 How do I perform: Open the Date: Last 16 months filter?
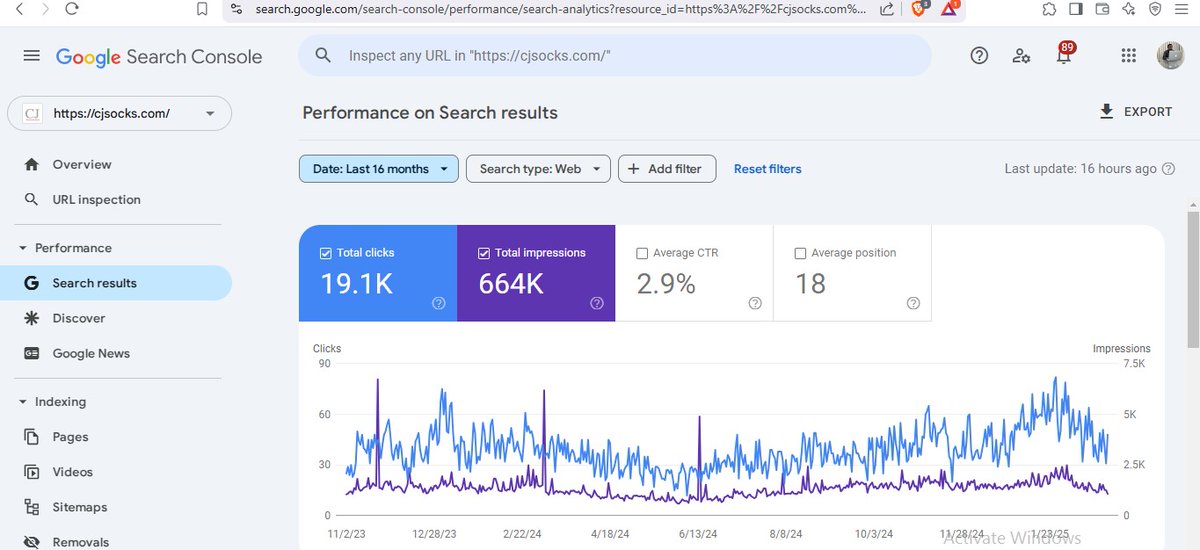point(379,169)
